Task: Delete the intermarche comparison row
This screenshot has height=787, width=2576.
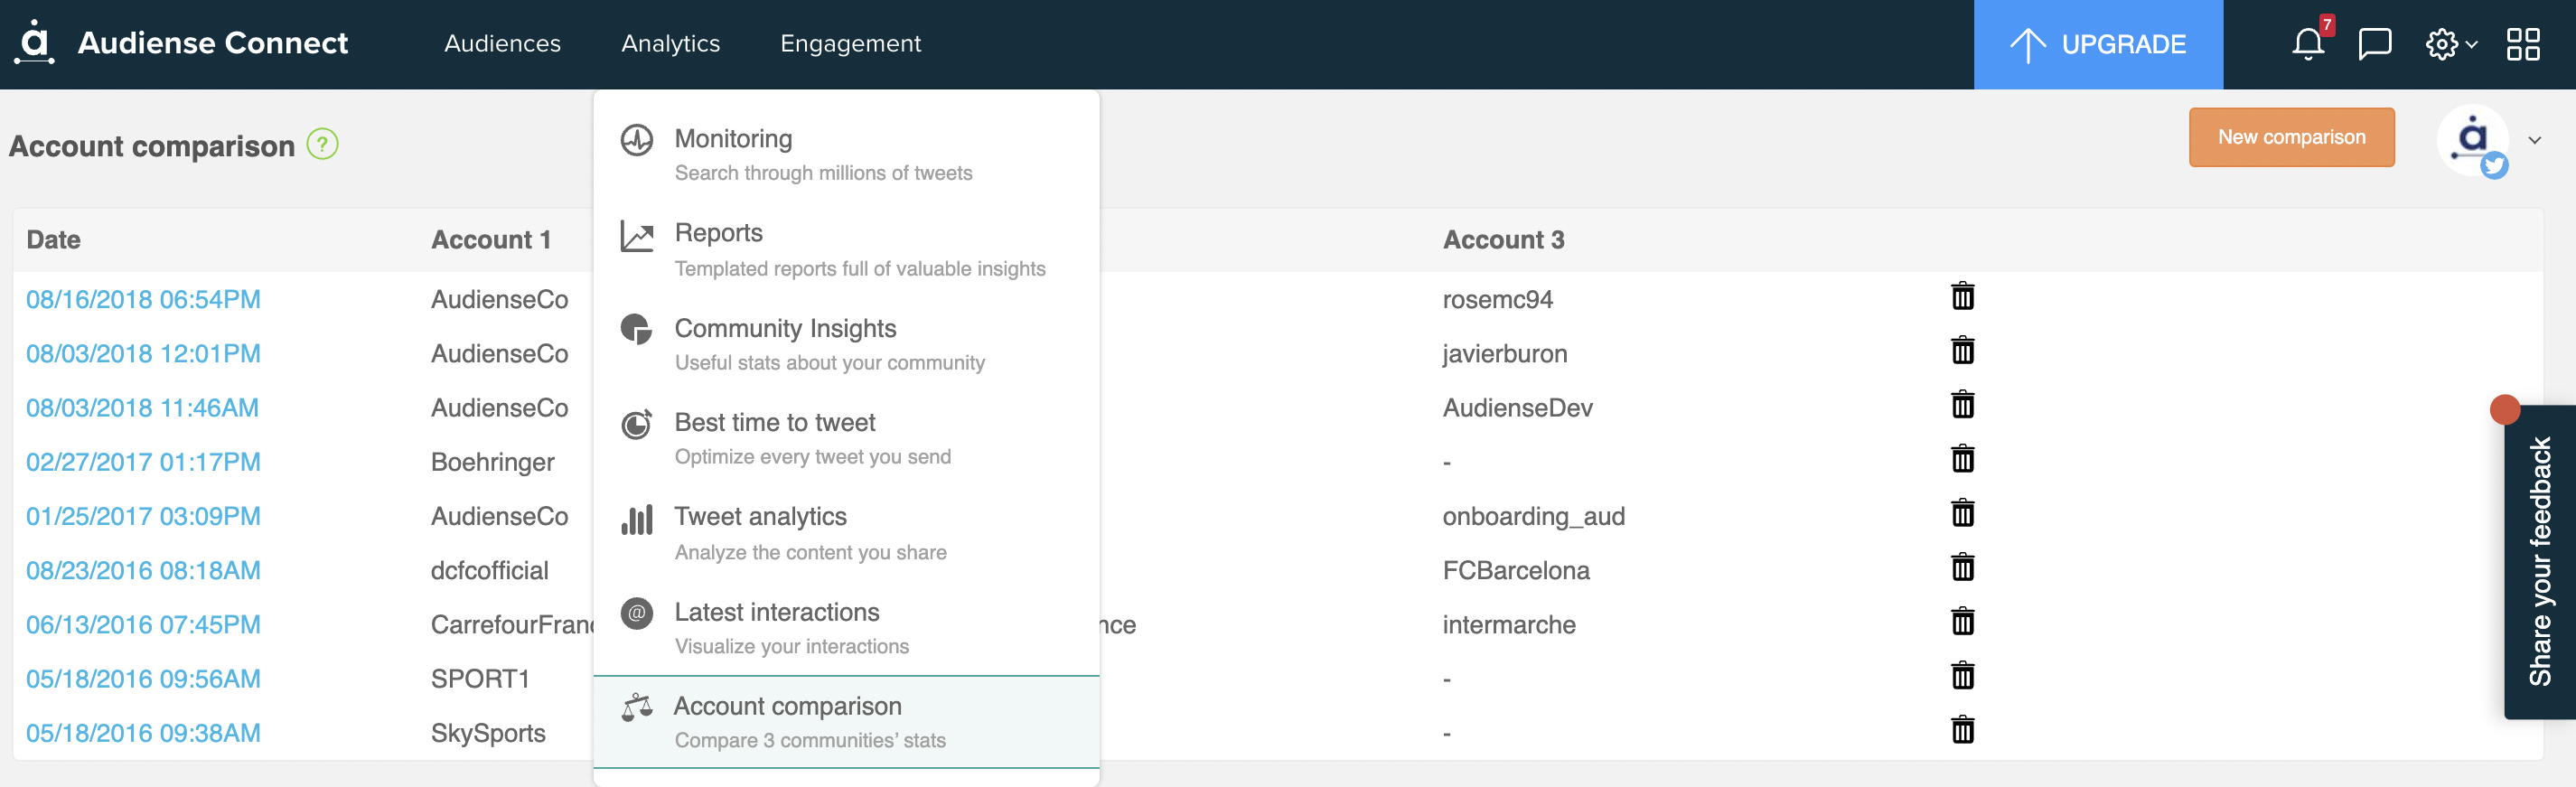Action: pyautogui.click(x=1963, y=622)
